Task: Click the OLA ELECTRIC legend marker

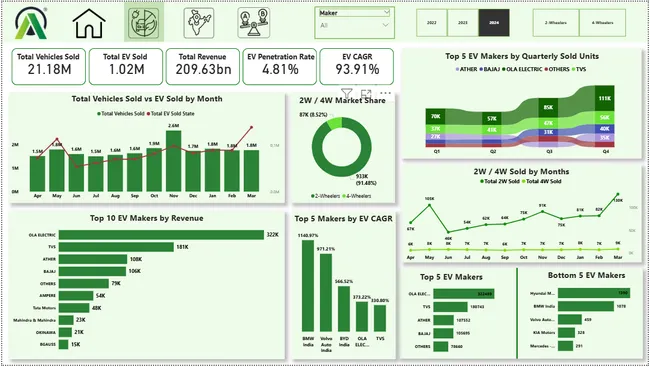Action: [504, 69]
